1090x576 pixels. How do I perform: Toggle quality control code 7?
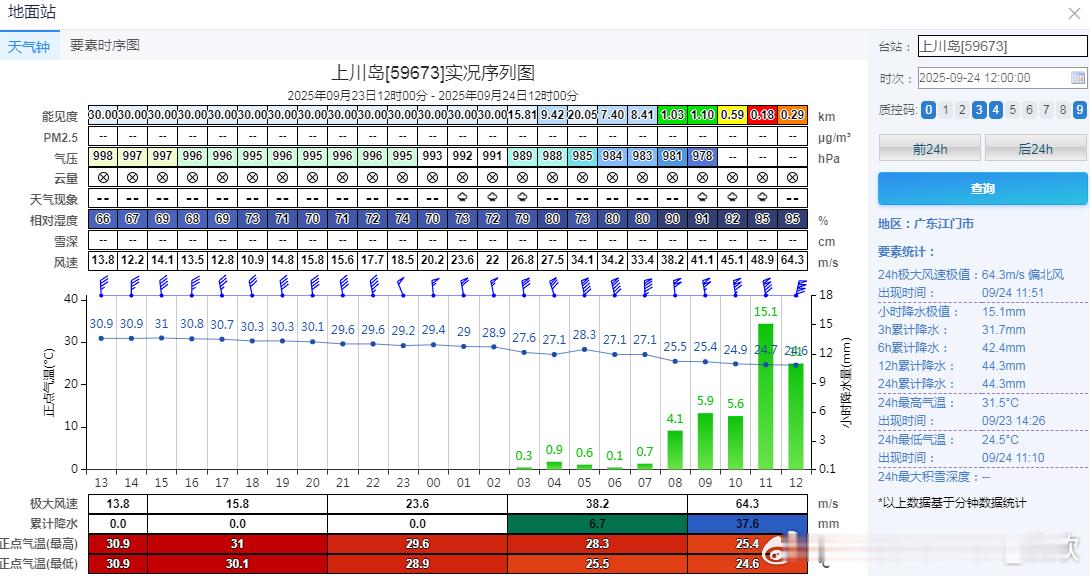pyautogui.click(x=1046, y=109)
